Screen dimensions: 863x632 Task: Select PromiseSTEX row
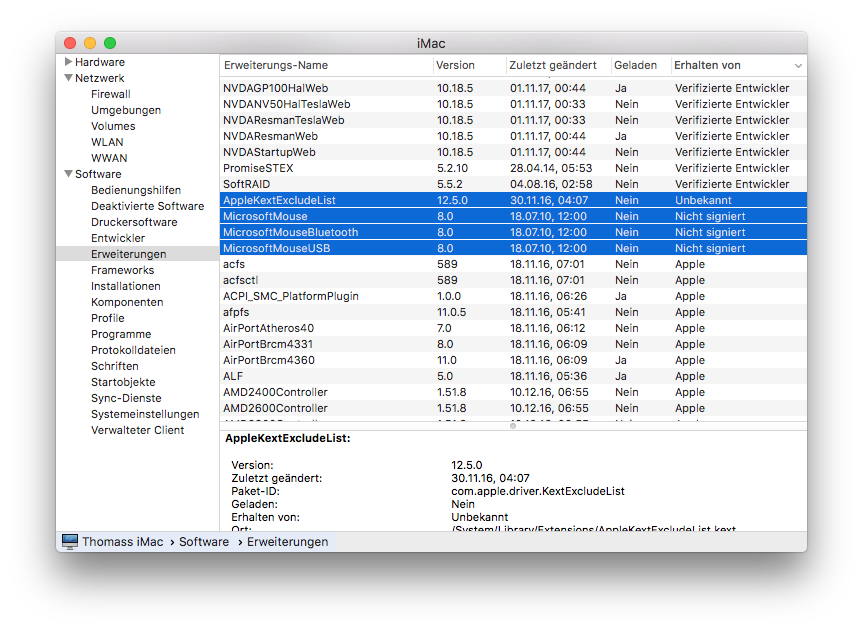[x=513, y=168]
